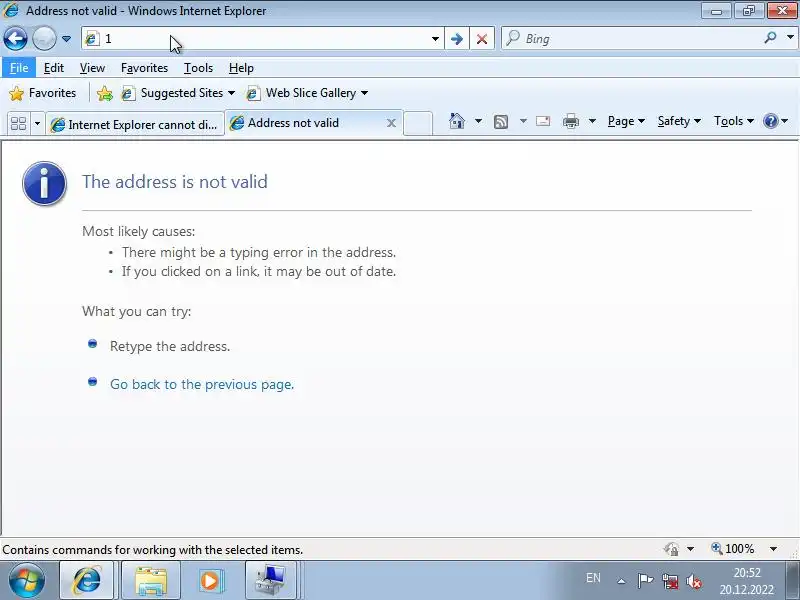Open the recent pages dropdown arrow

[66, 39]
